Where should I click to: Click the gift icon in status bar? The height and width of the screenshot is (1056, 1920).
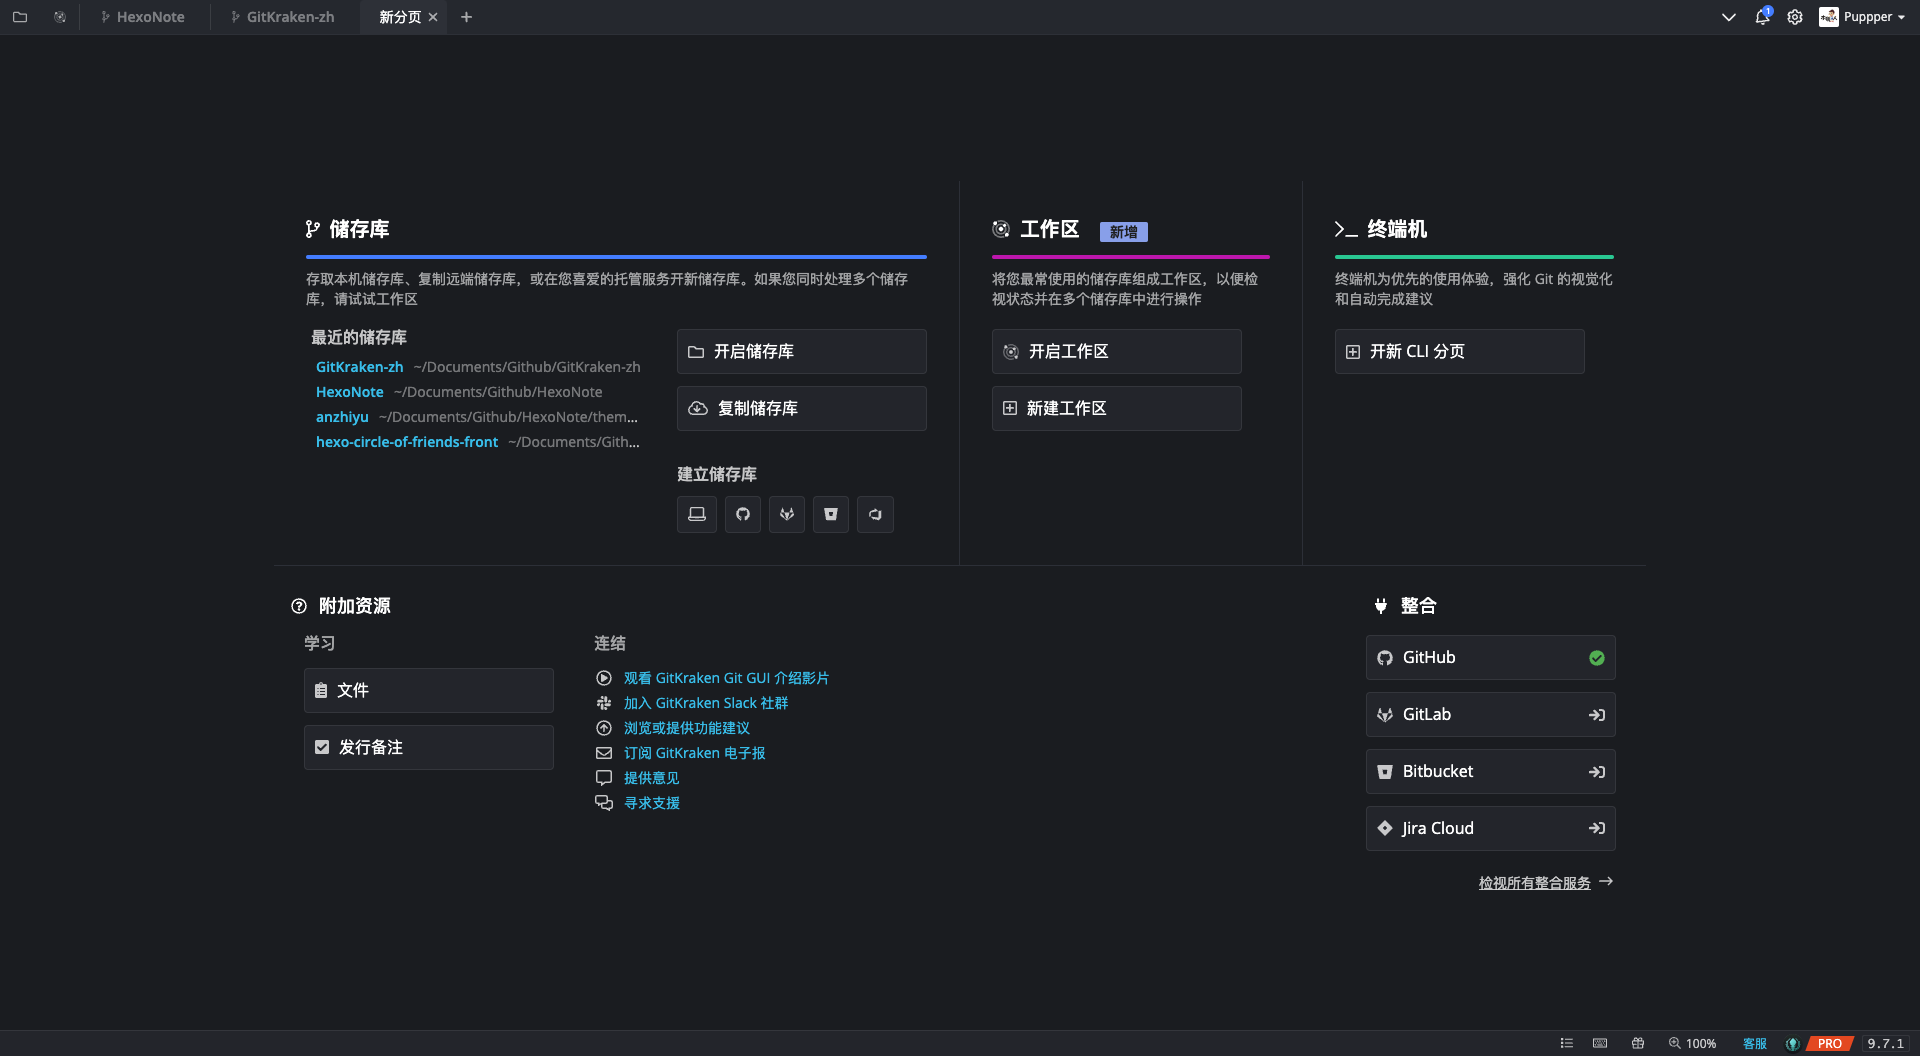coord(1638,1043)
